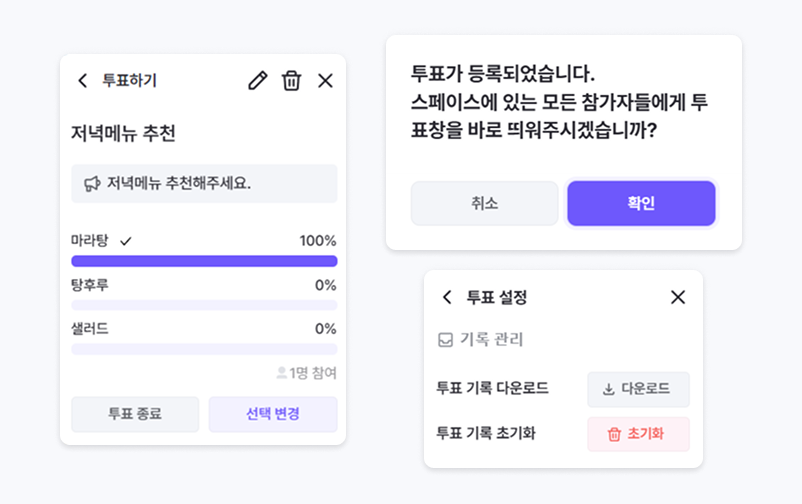Click the purple 확인 button
The width and height of the screenshot is (802, 504).
click(x=641, y=203)
